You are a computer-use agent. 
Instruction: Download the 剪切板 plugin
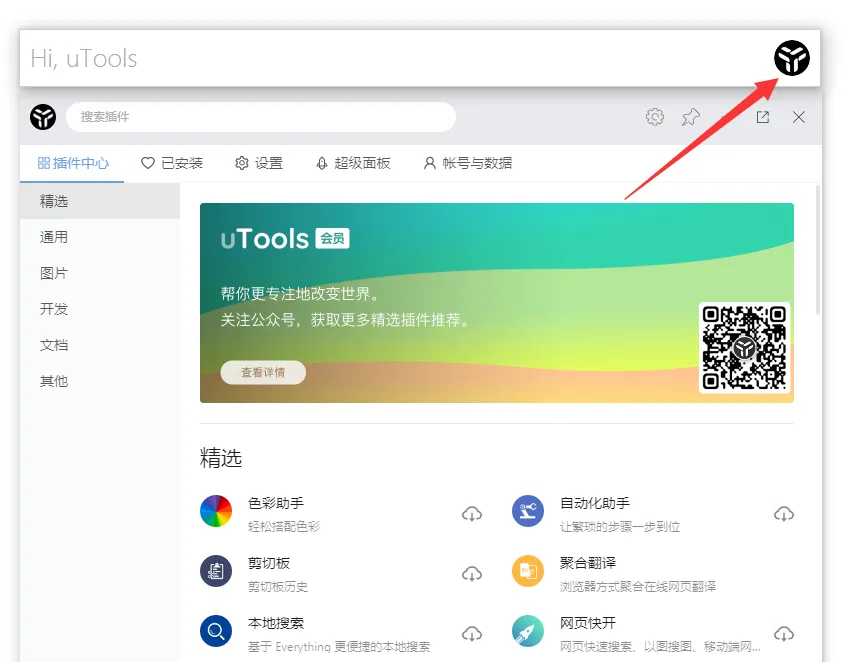coord(472,573)
